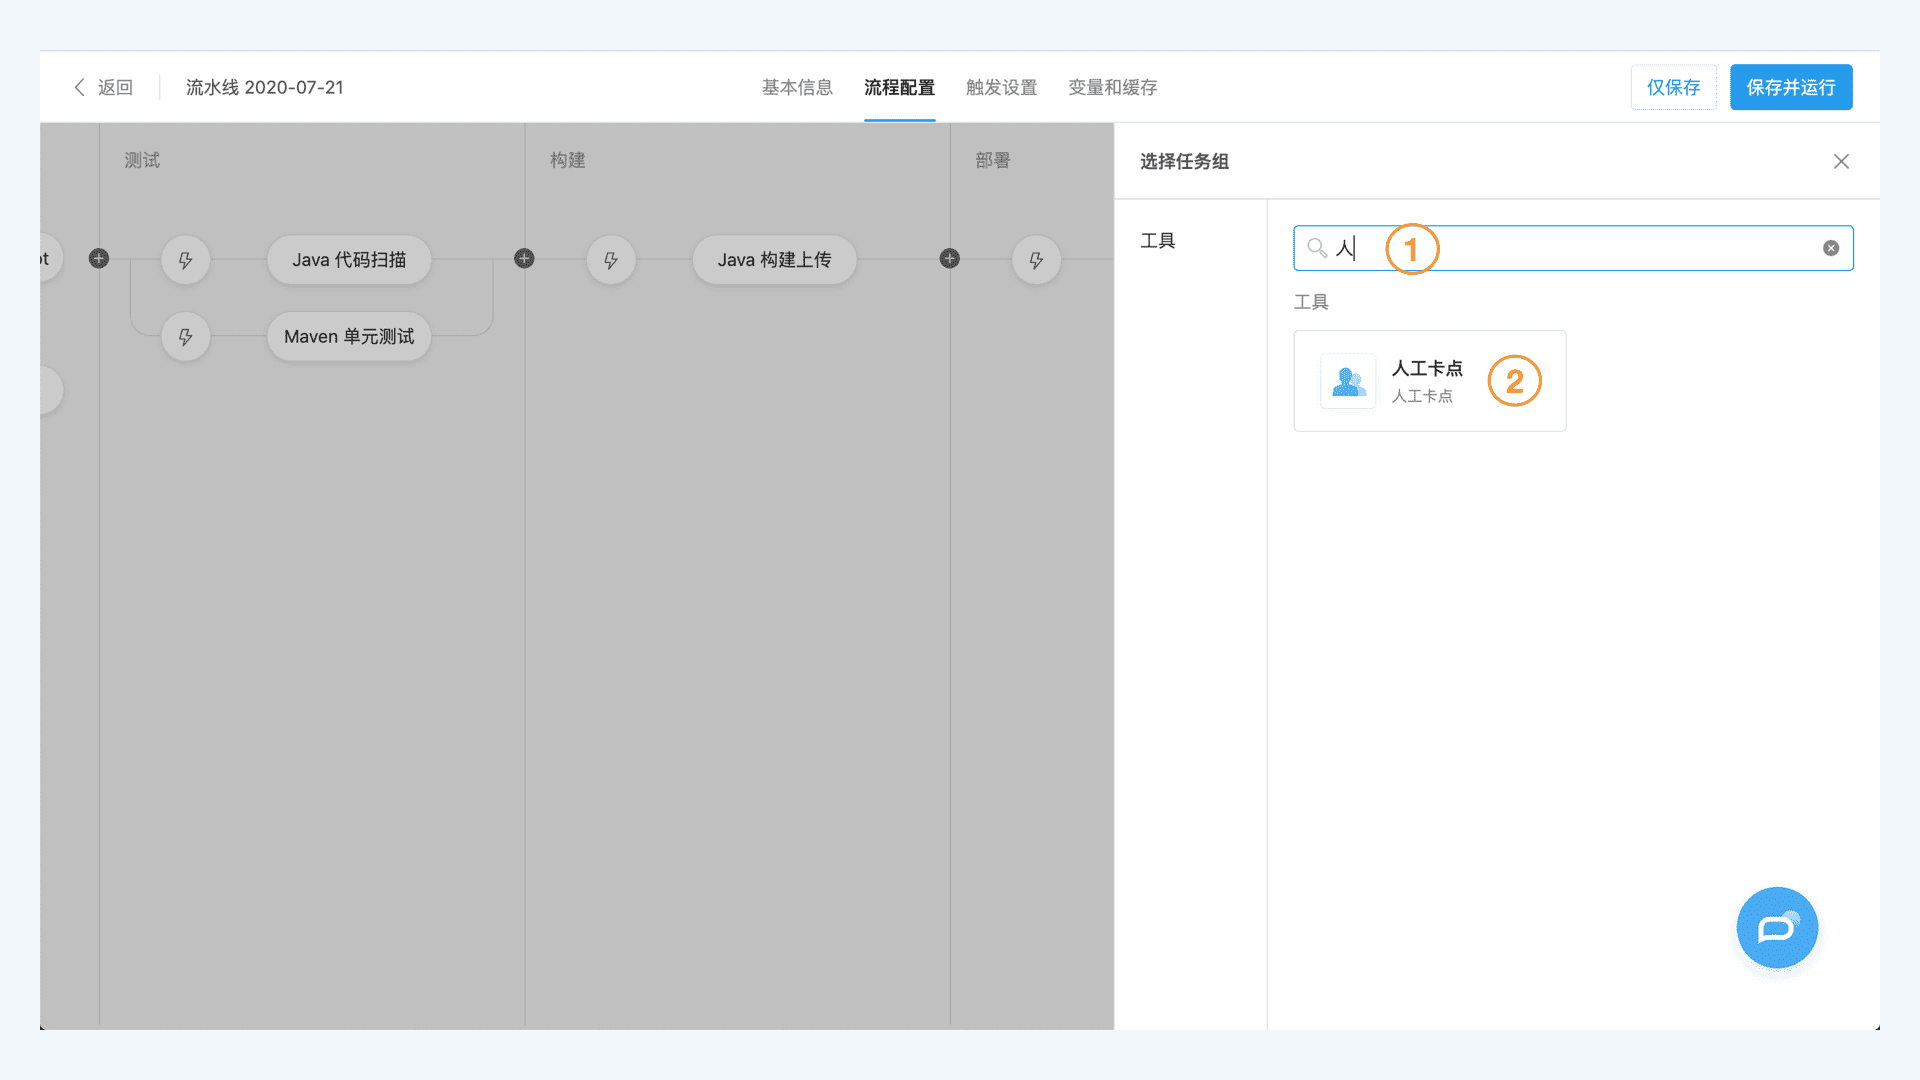Open the blue chat support bubble
Viewport: 1920px width, 1080px height.
coord(1777,928)
